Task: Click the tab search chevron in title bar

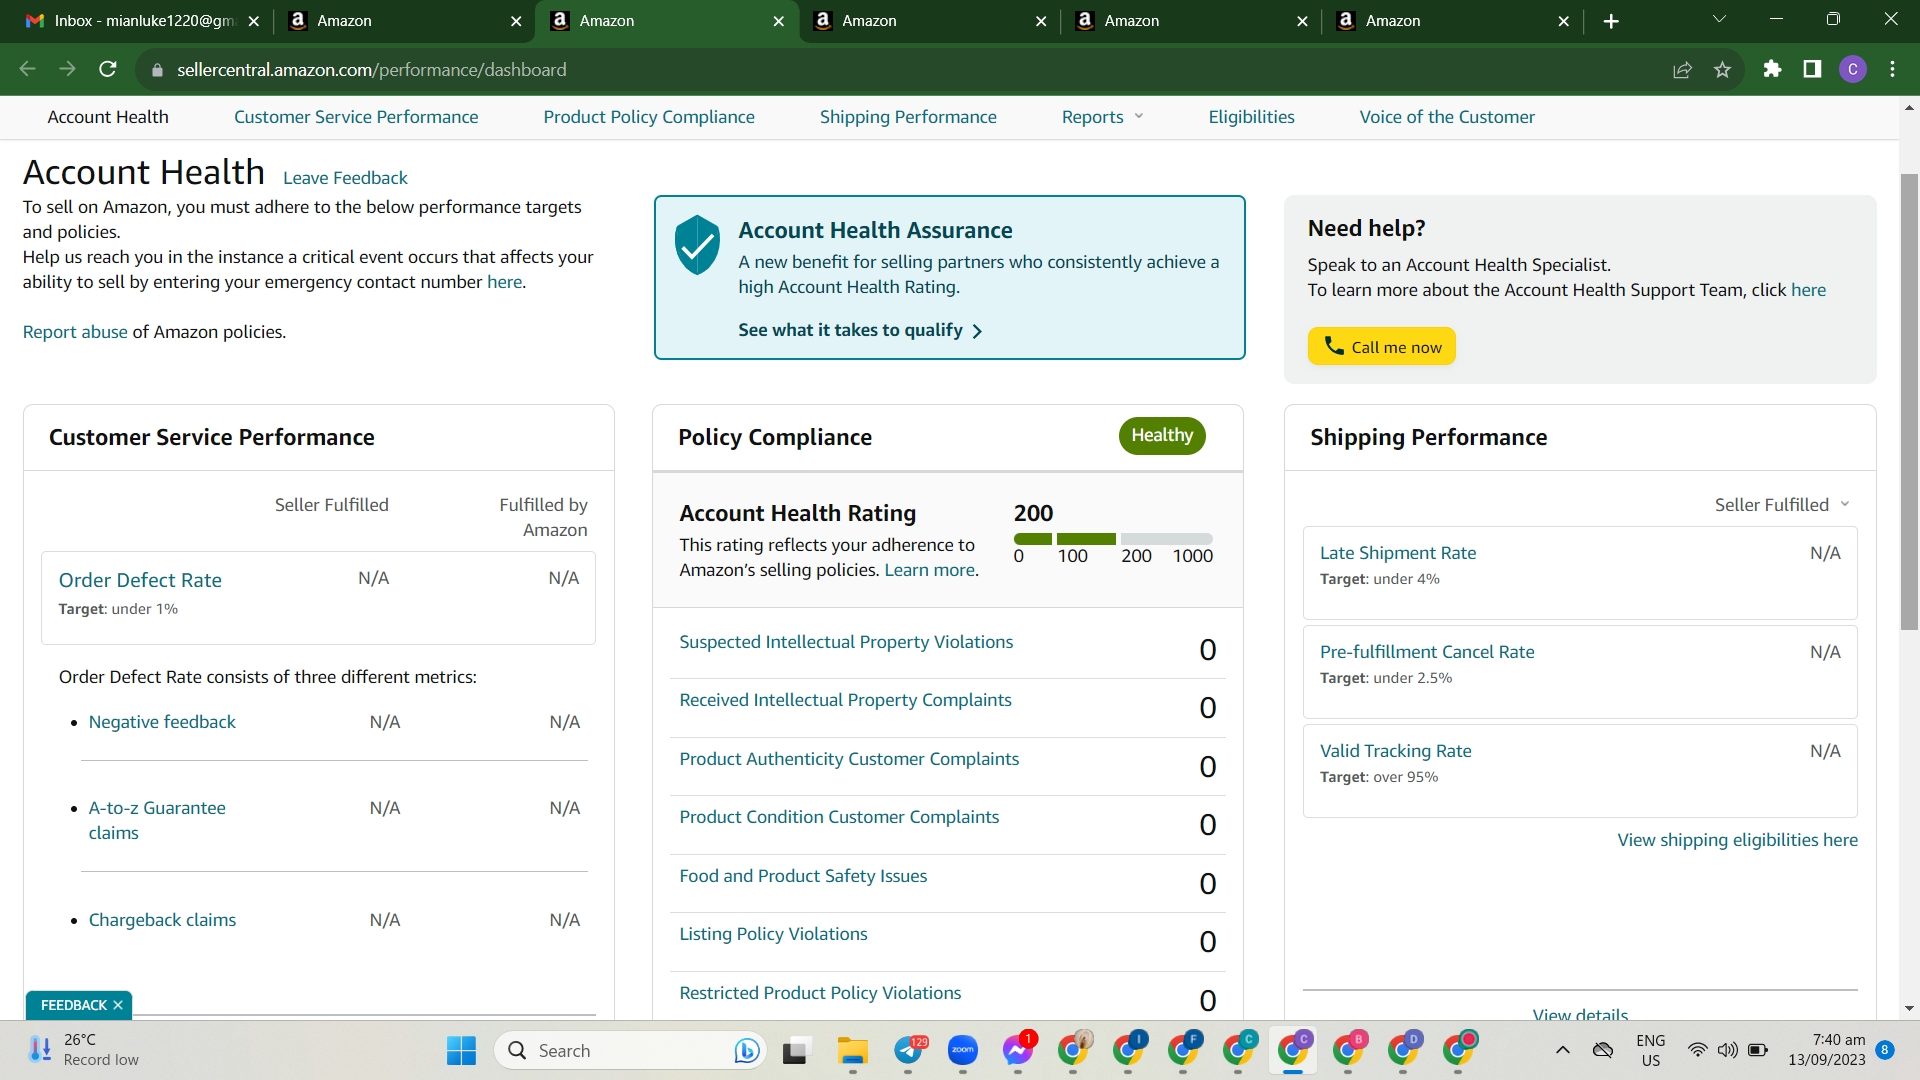Action: pos(1719,19)
